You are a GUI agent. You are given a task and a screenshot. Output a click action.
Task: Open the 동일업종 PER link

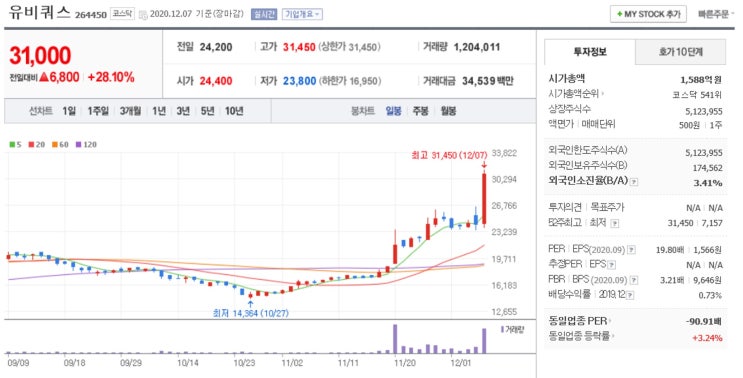point(578,321)
